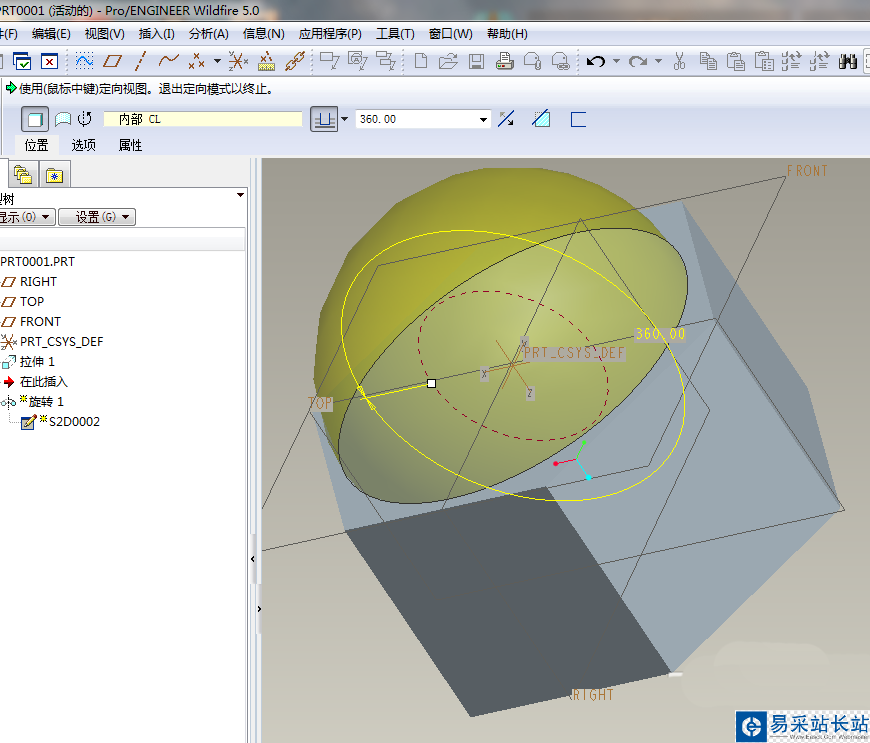Image resolution: width=870 pixels, height=743 pixels.
Task: Click the redo arrow icon
Action: click(638, 60)
